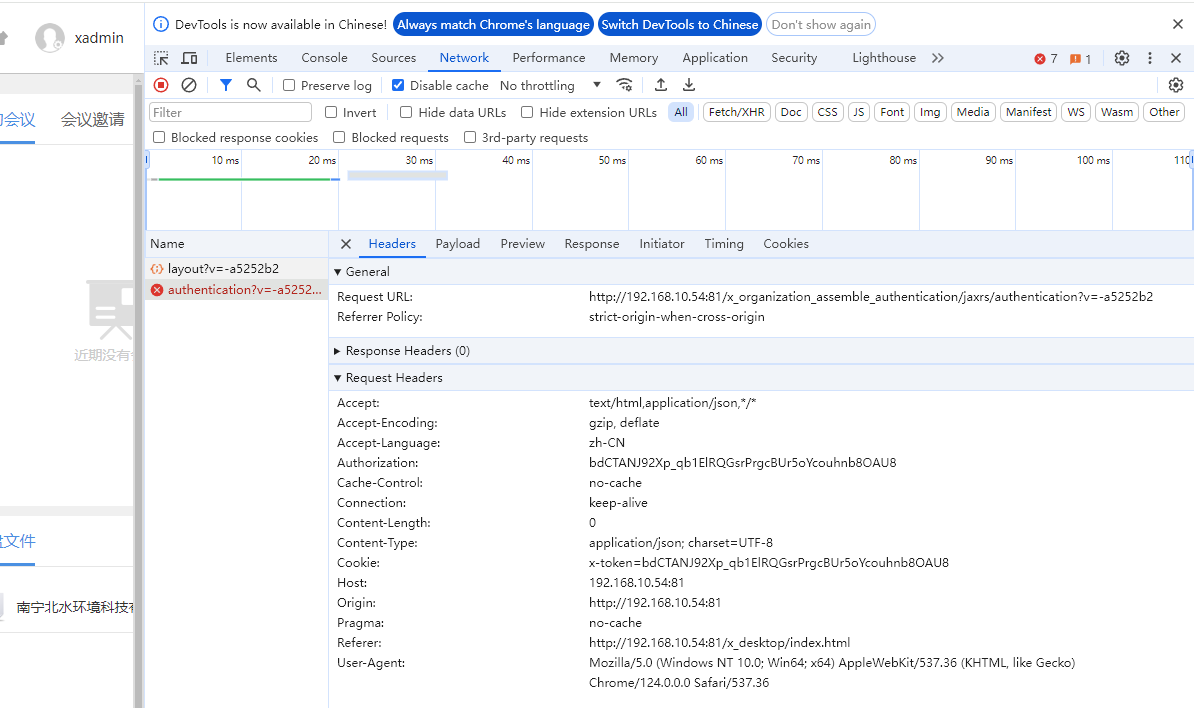
Task: Filter requests by Fetch/XHR type
Action: coord(736,112)
